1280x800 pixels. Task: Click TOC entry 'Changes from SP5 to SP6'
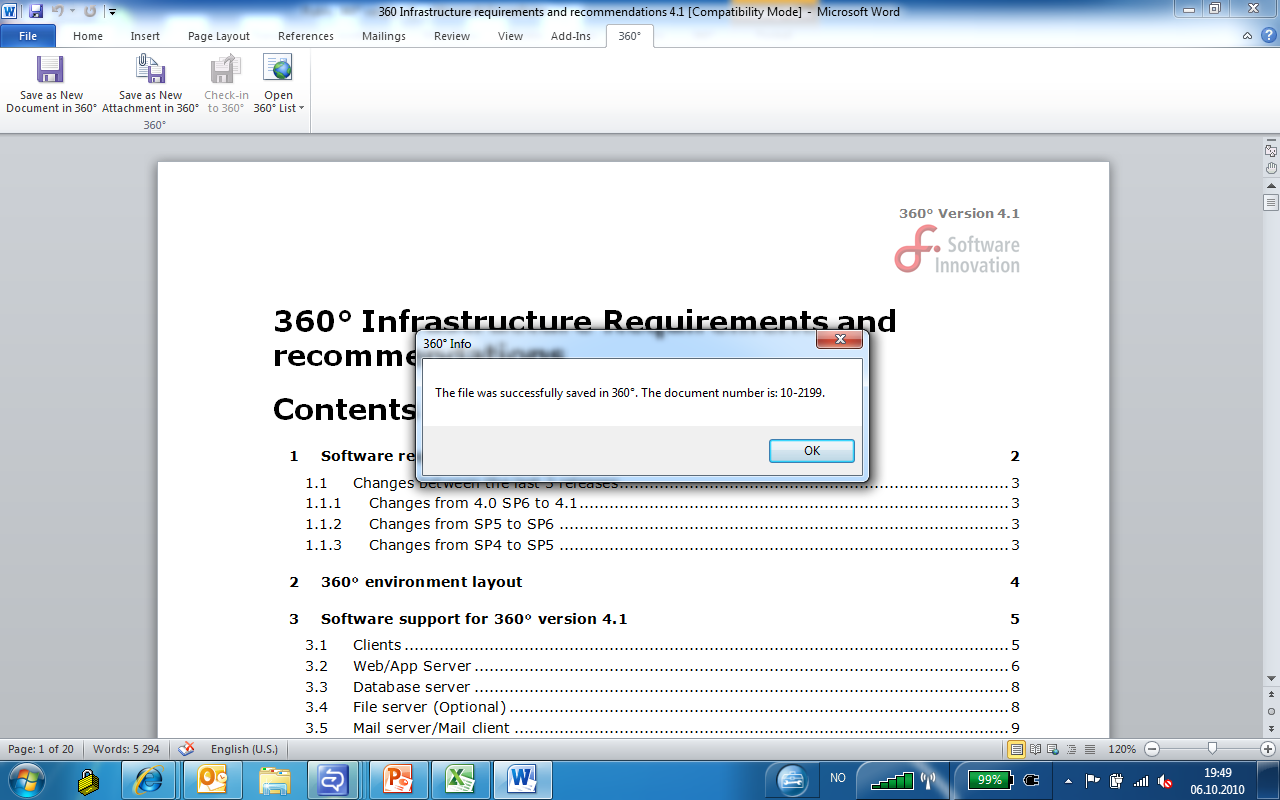click(461, 524)
